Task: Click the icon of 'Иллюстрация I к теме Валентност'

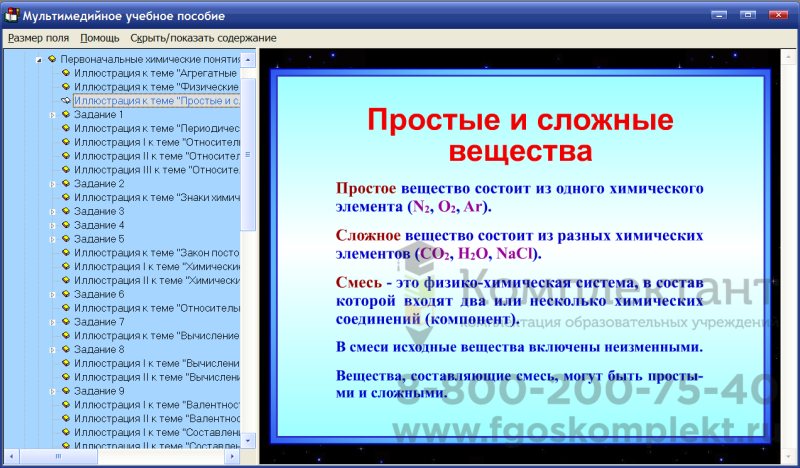Action: pos(66,404)
